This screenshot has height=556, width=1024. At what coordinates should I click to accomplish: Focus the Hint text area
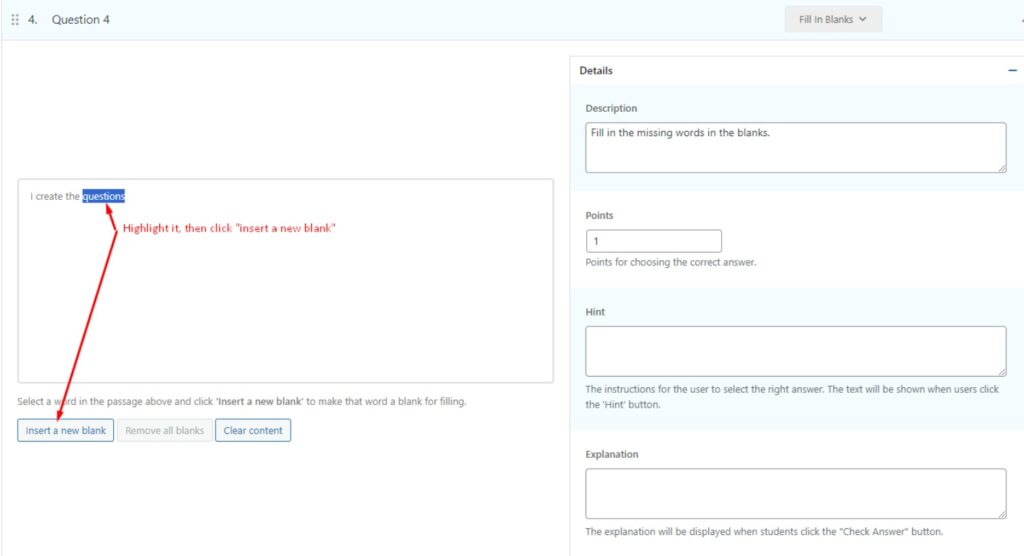(x=795, y=351)
